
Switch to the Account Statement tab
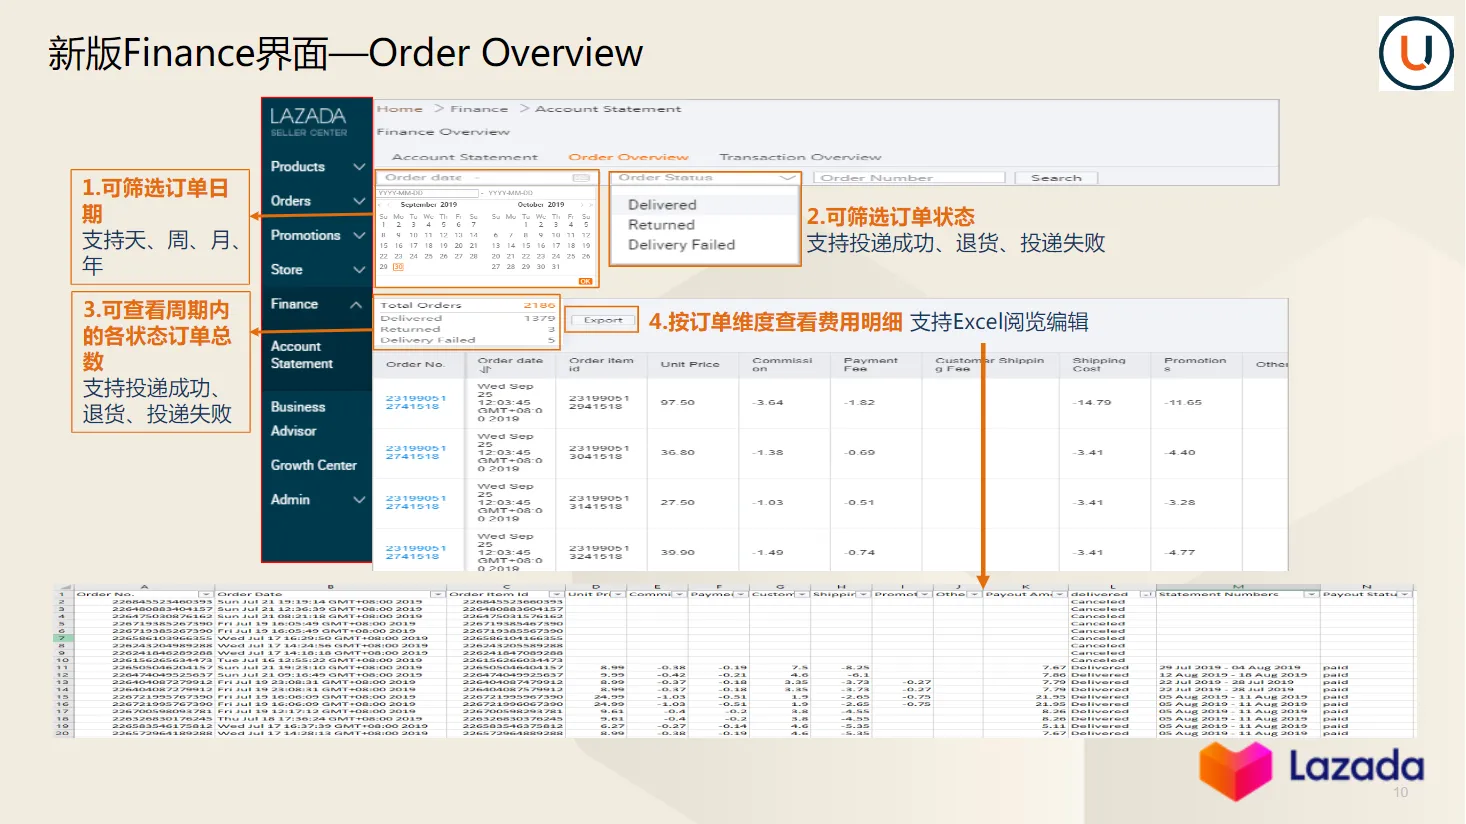[x=464, y=157]
